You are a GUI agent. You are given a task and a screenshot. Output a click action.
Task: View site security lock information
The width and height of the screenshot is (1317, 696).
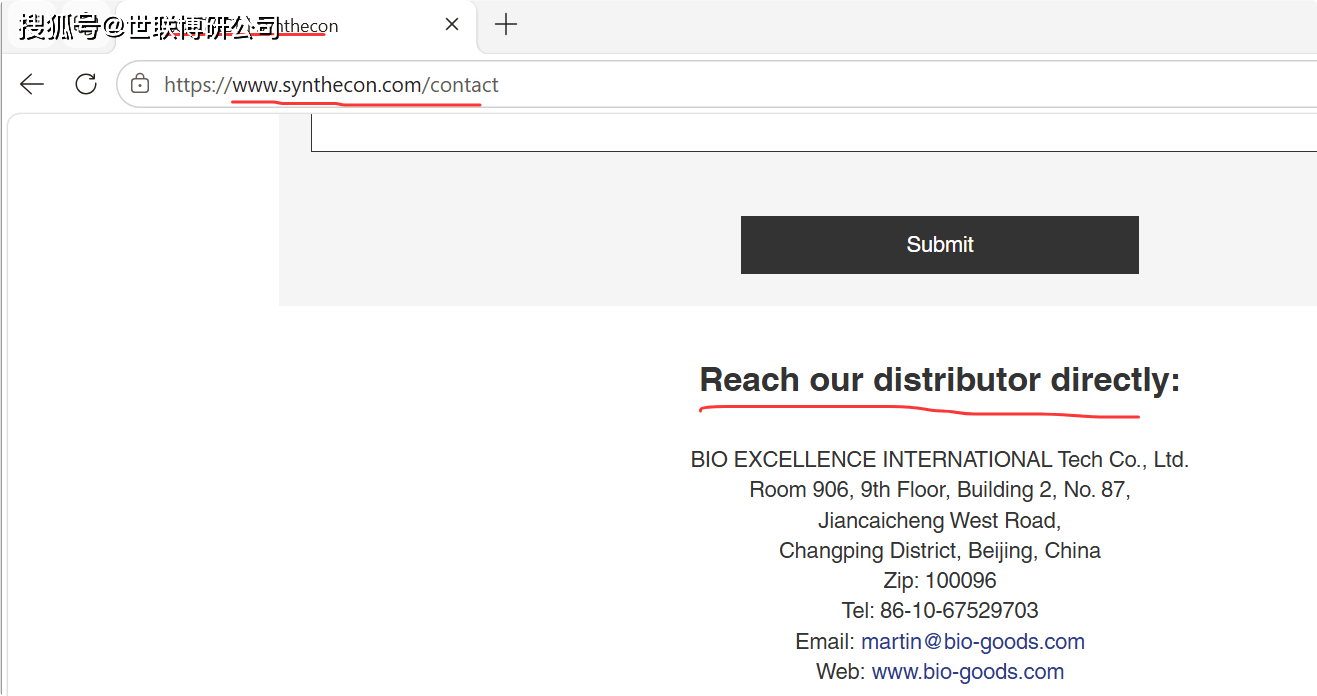(140, 84)
